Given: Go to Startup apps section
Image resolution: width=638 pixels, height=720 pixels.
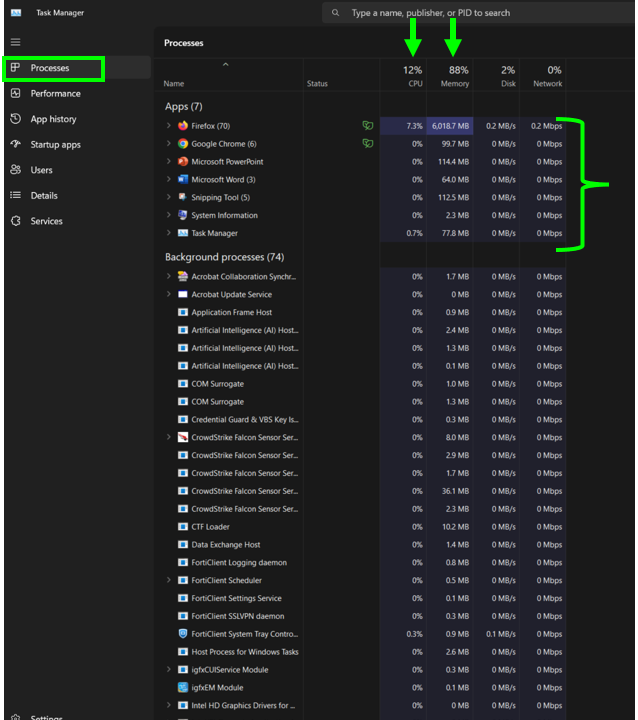Looking at the screenshot, I should click(55, 145).
